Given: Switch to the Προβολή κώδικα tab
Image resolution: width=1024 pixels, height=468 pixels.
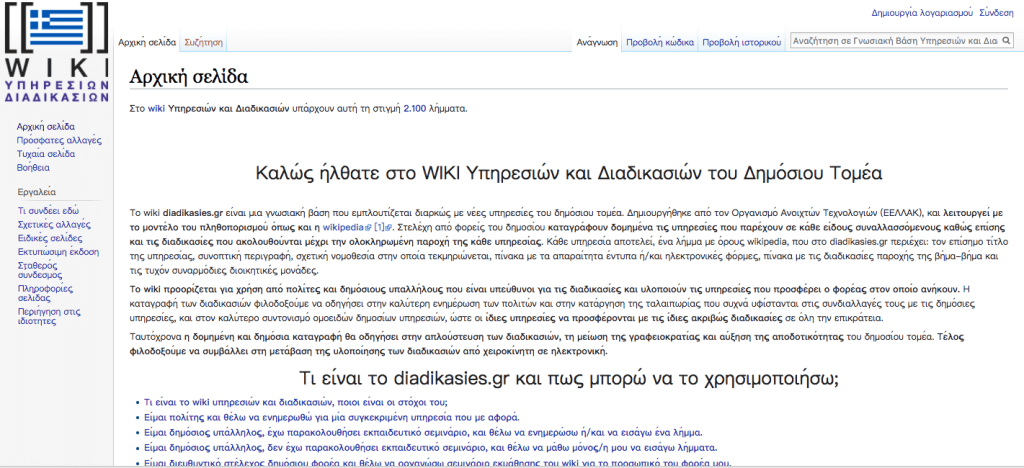Looking at the screenshot, I should pos(659,43).
